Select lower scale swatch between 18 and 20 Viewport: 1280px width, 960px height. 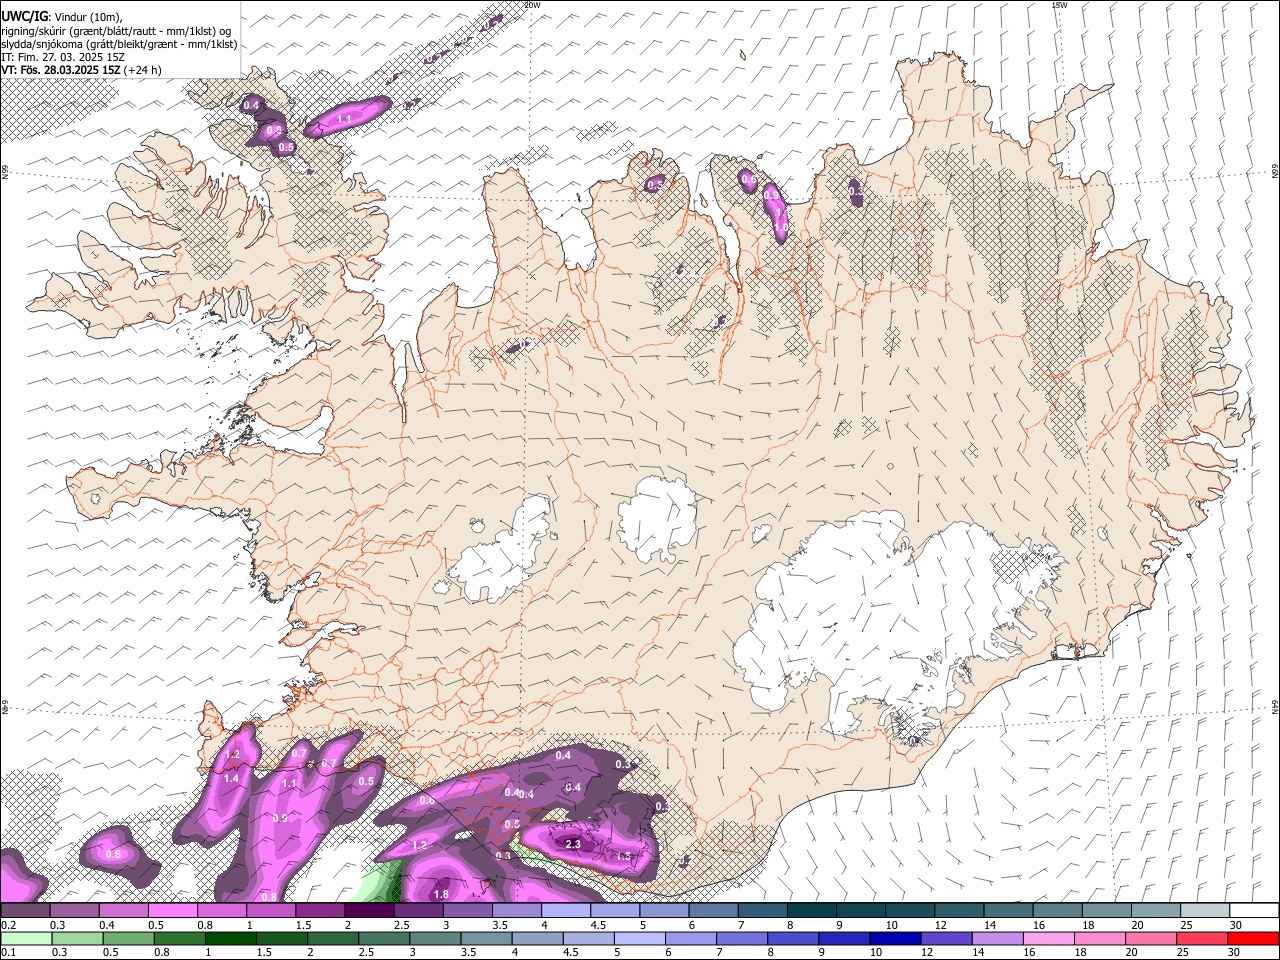point(1099,938)
